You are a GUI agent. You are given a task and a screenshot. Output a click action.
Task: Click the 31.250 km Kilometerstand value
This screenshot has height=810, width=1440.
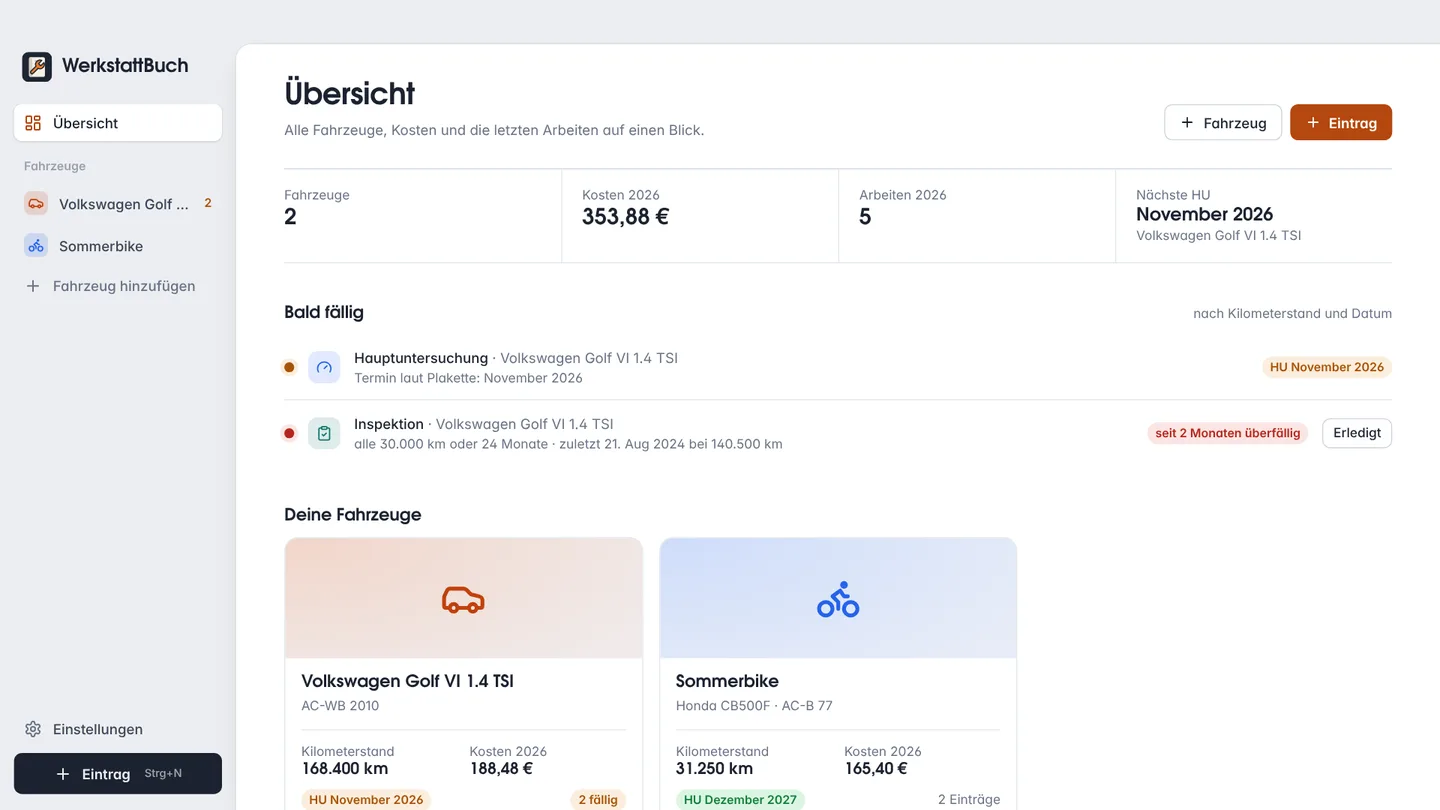point(714,768)
